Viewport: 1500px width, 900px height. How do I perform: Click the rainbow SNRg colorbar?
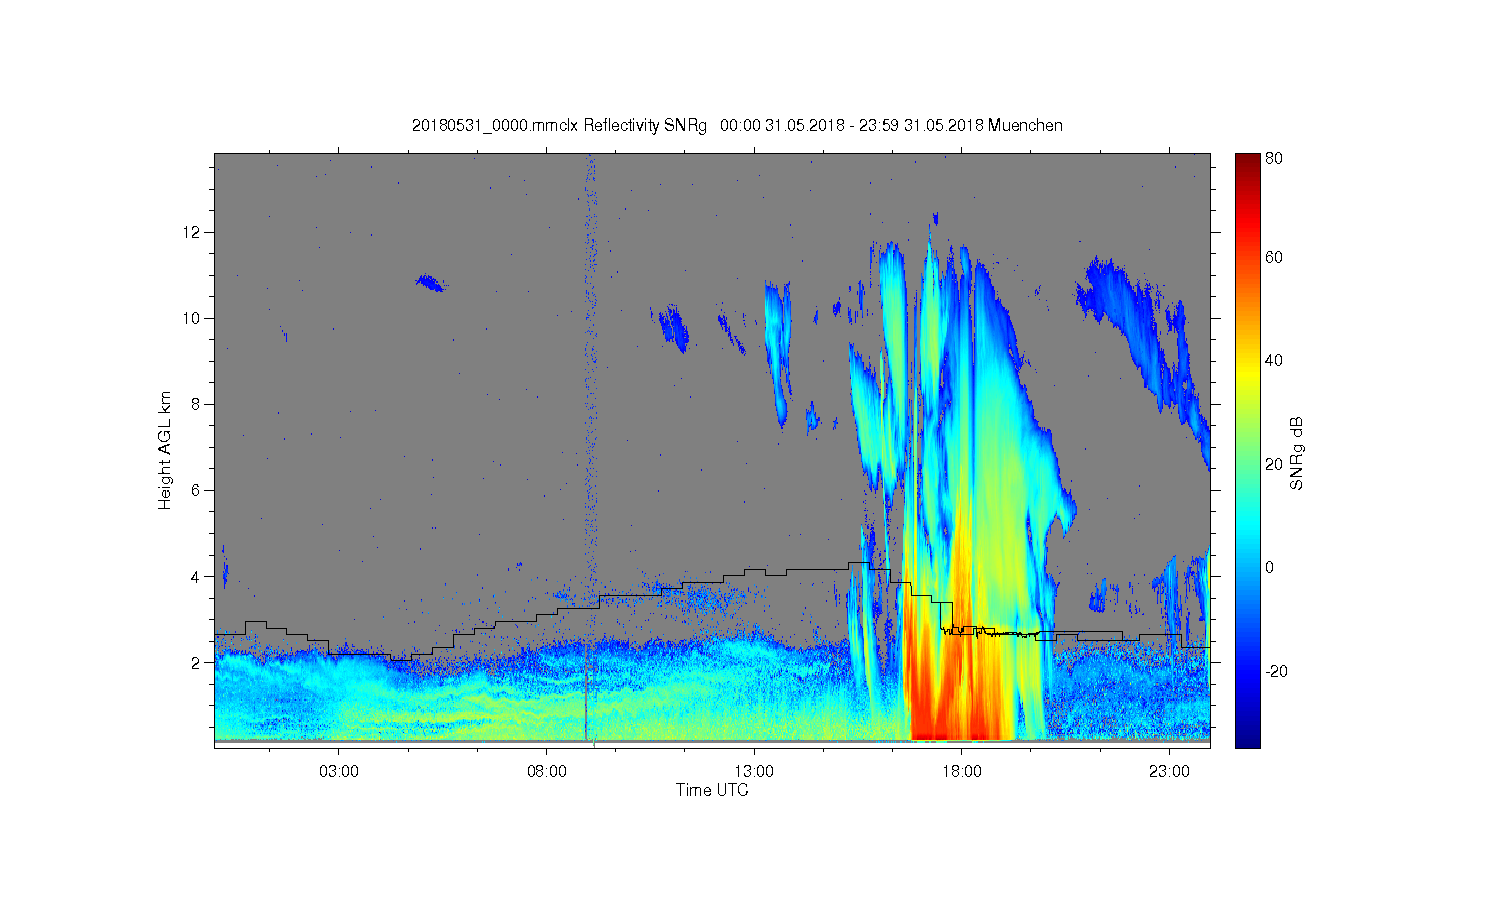[x=1247, y=450]
